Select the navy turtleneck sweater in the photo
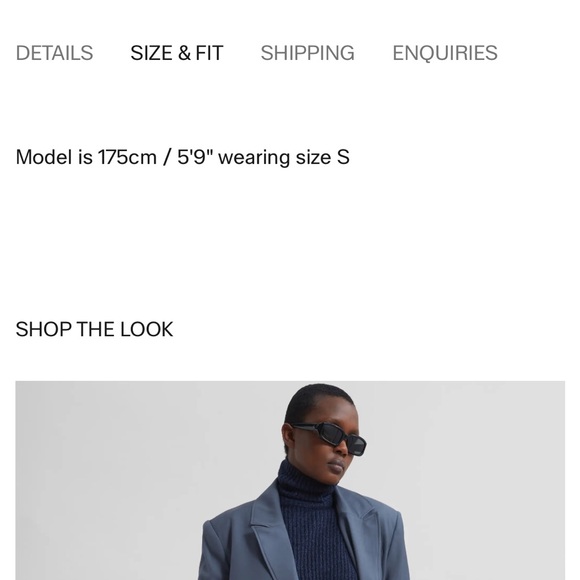 click(x=314, y=525)
